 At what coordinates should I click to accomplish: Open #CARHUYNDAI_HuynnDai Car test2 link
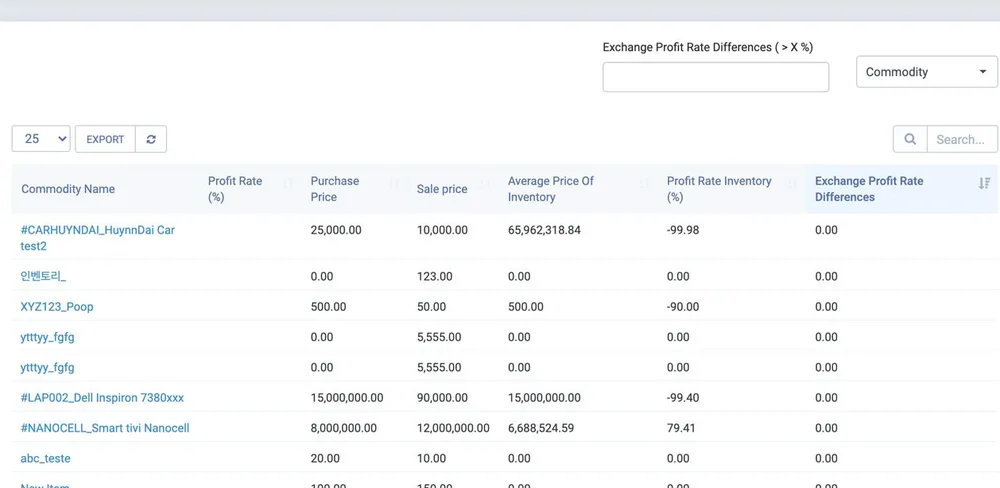pos(98,238)
